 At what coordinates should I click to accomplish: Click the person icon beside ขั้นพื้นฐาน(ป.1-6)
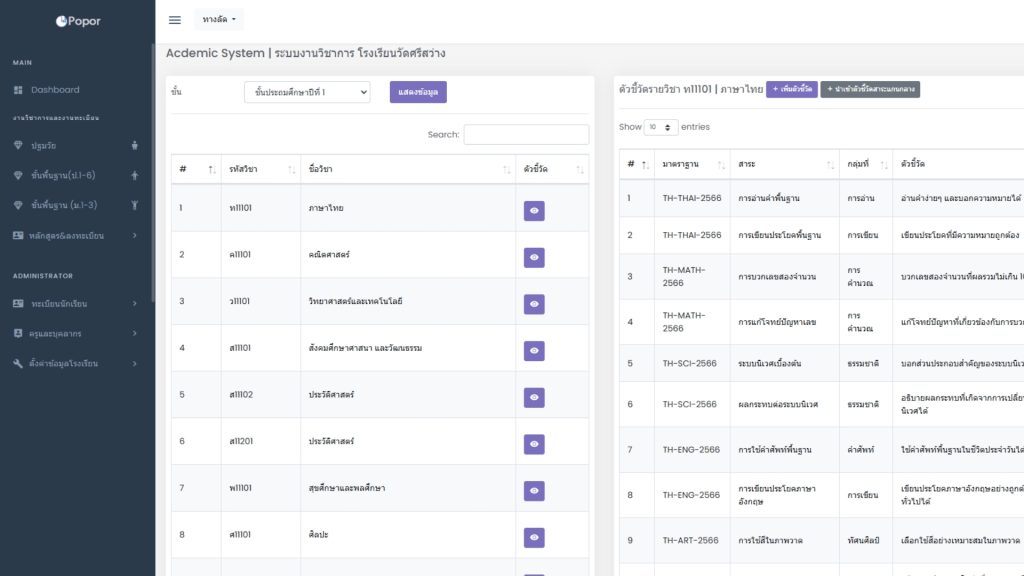coord(135,175)
